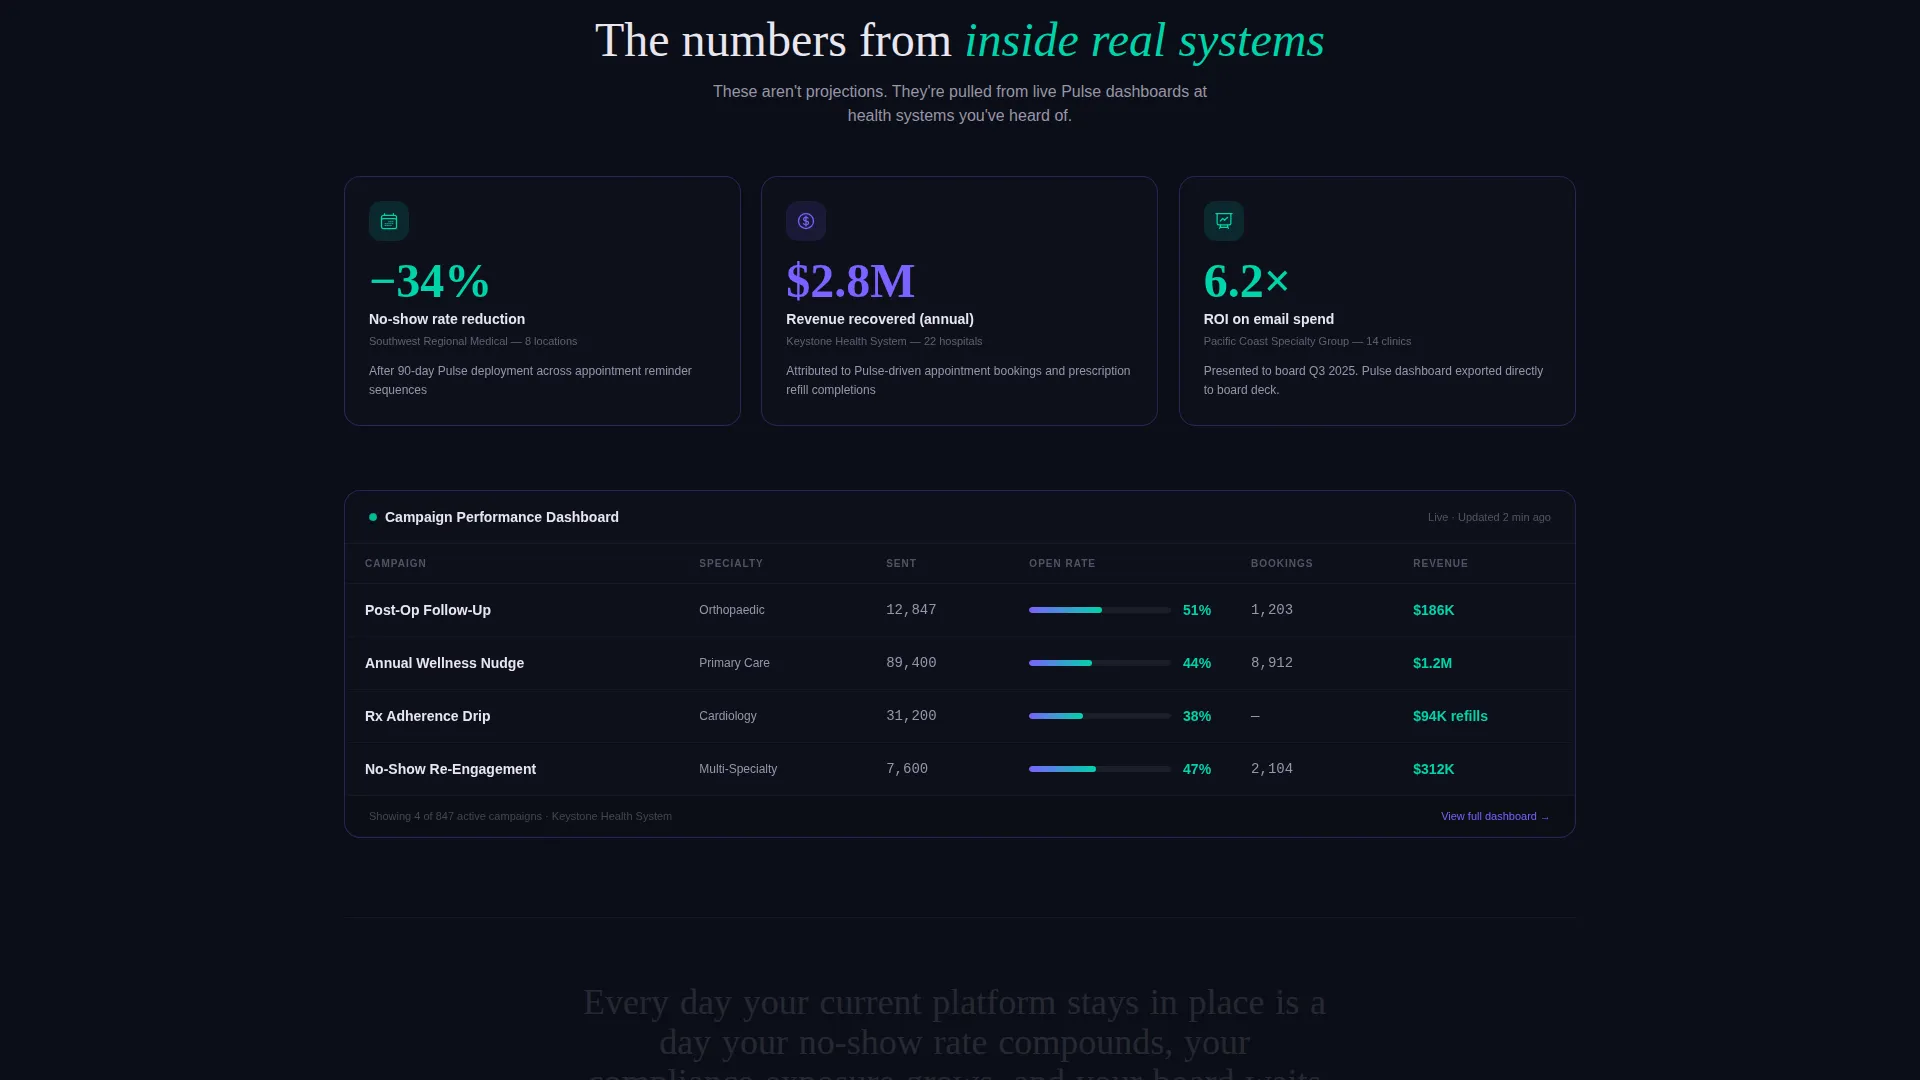Click the Post-Op Follow-Up open rate bar

coord(1100,610)
